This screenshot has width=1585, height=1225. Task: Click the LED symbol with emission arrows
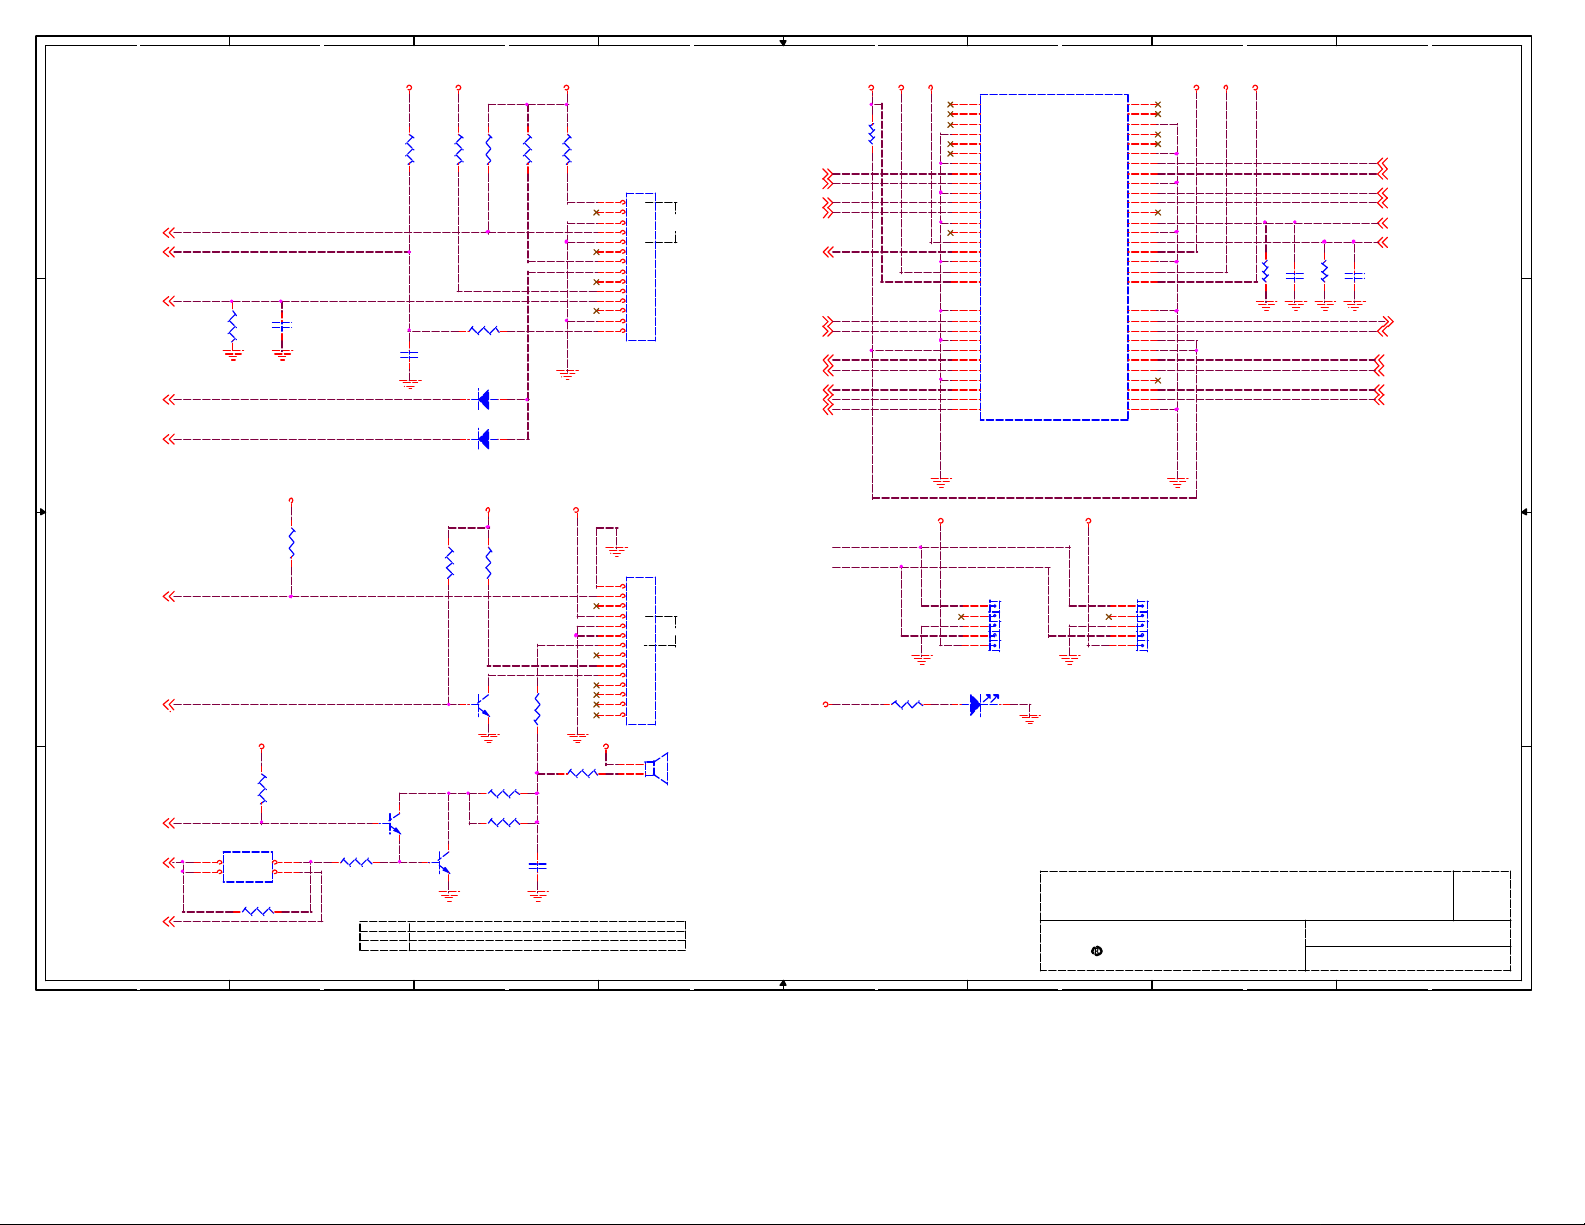[x=984, y=704]
